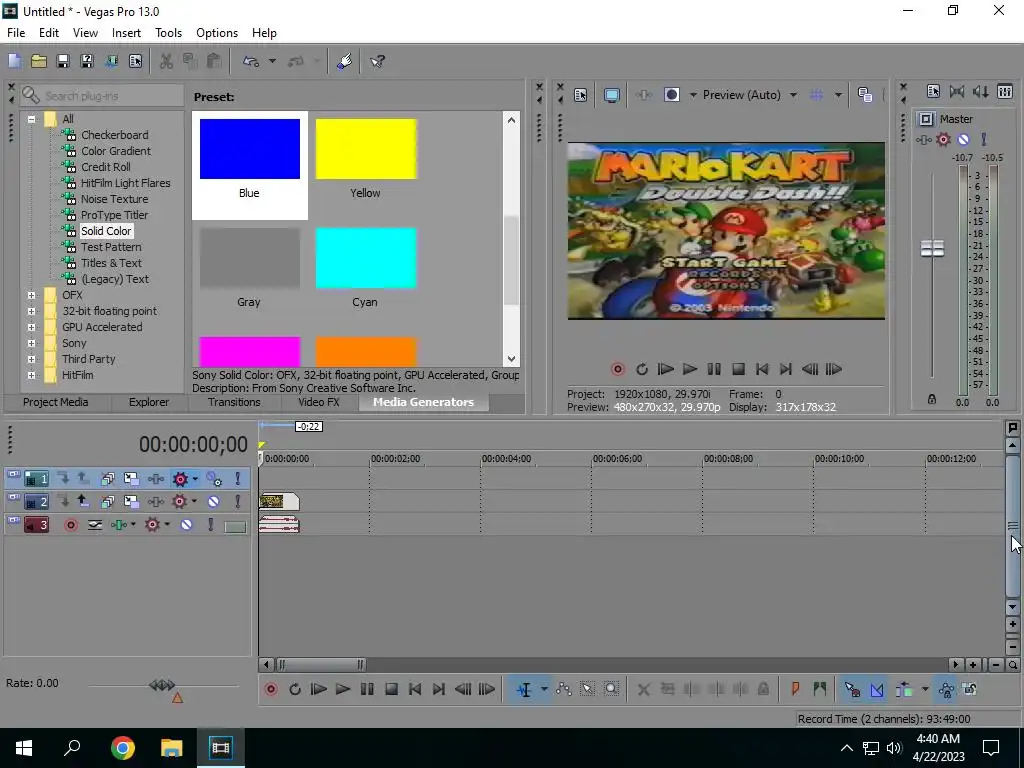Click the New project icon

[x=14, y=61]
